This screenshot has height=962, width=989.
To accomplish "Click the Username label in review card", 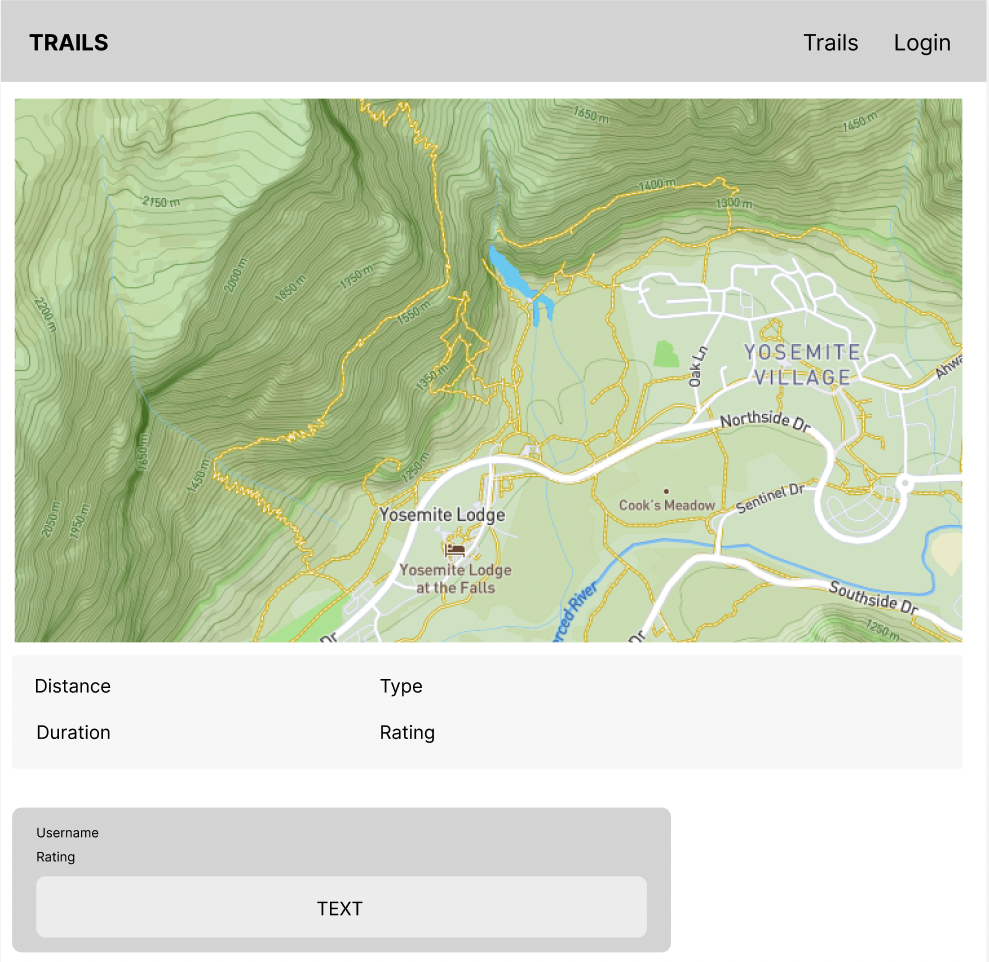I will tap(67, 833).
